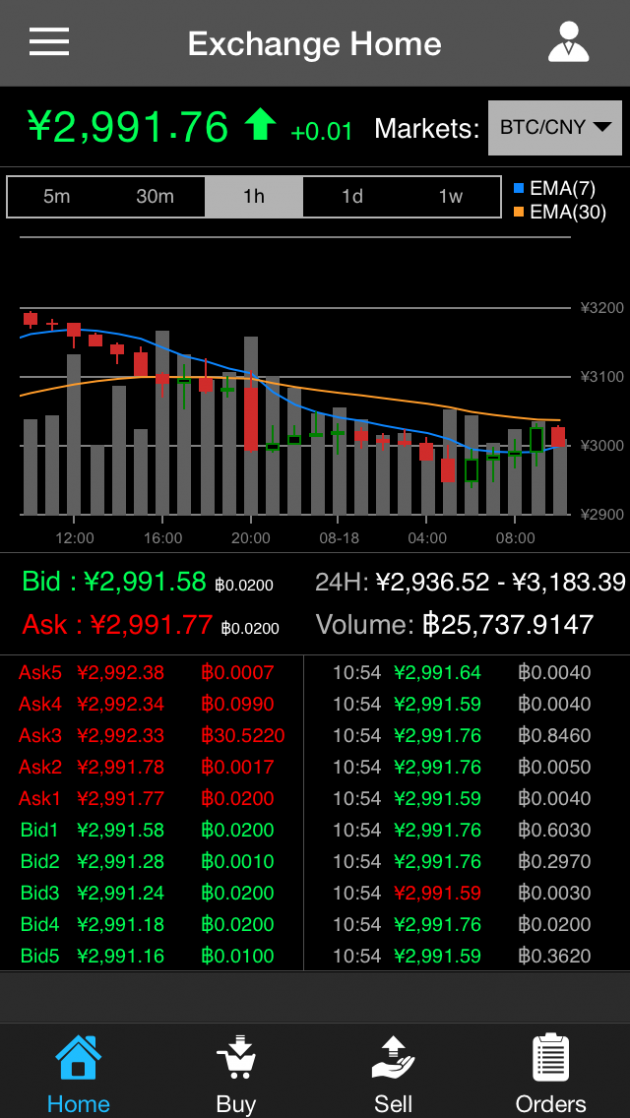Select the Bid1 order row at ¥2,991.58
The image size is (630, 1118).
152,830
